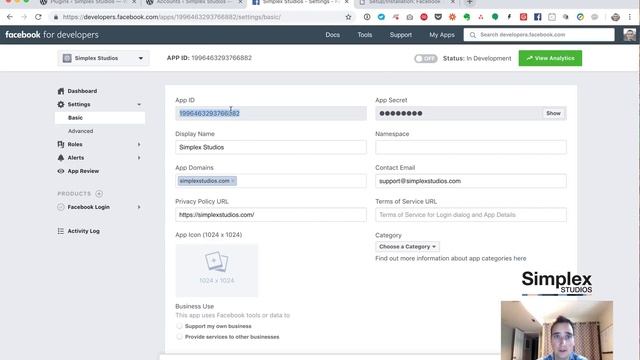Open Choose a Category dropdown
Viewport: 640px width, 360px height.
pos(407,247)
